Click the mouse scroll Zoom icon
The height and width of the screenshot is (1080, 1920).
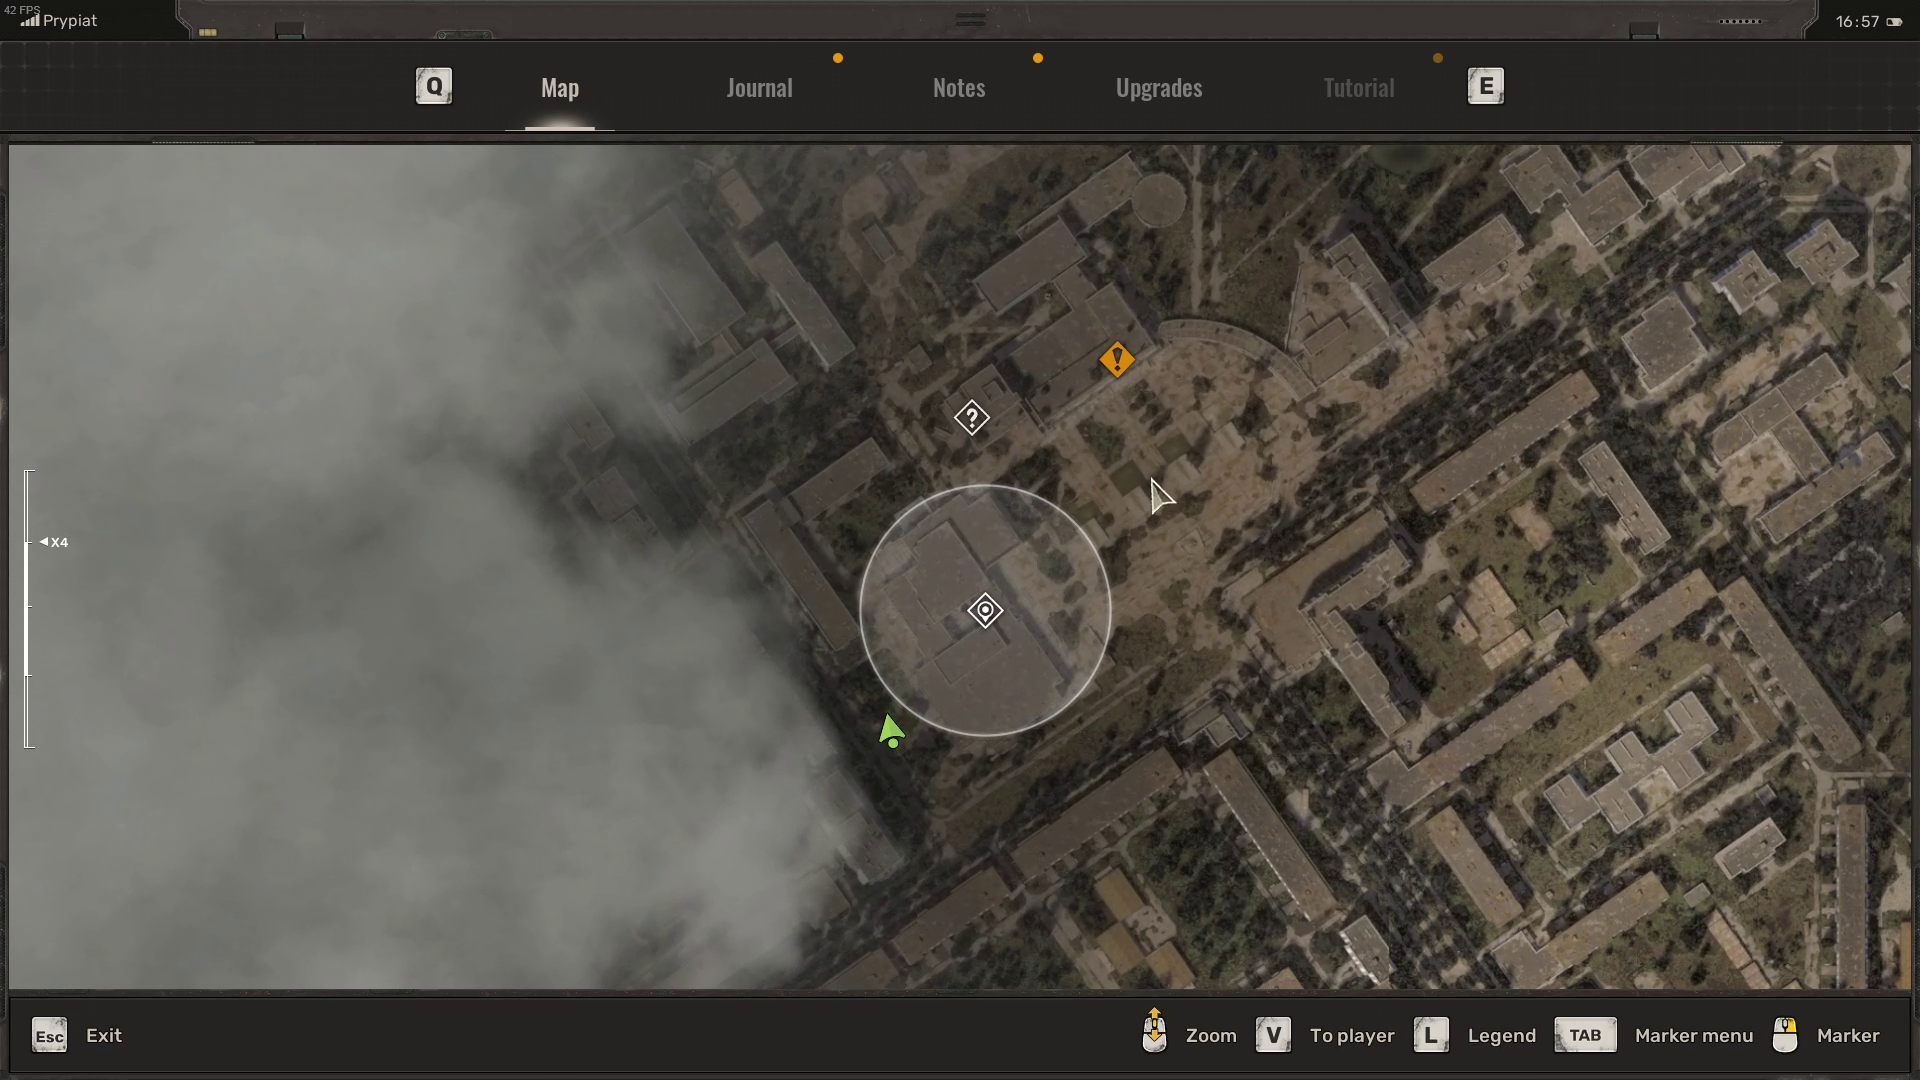point(1154,1031)
